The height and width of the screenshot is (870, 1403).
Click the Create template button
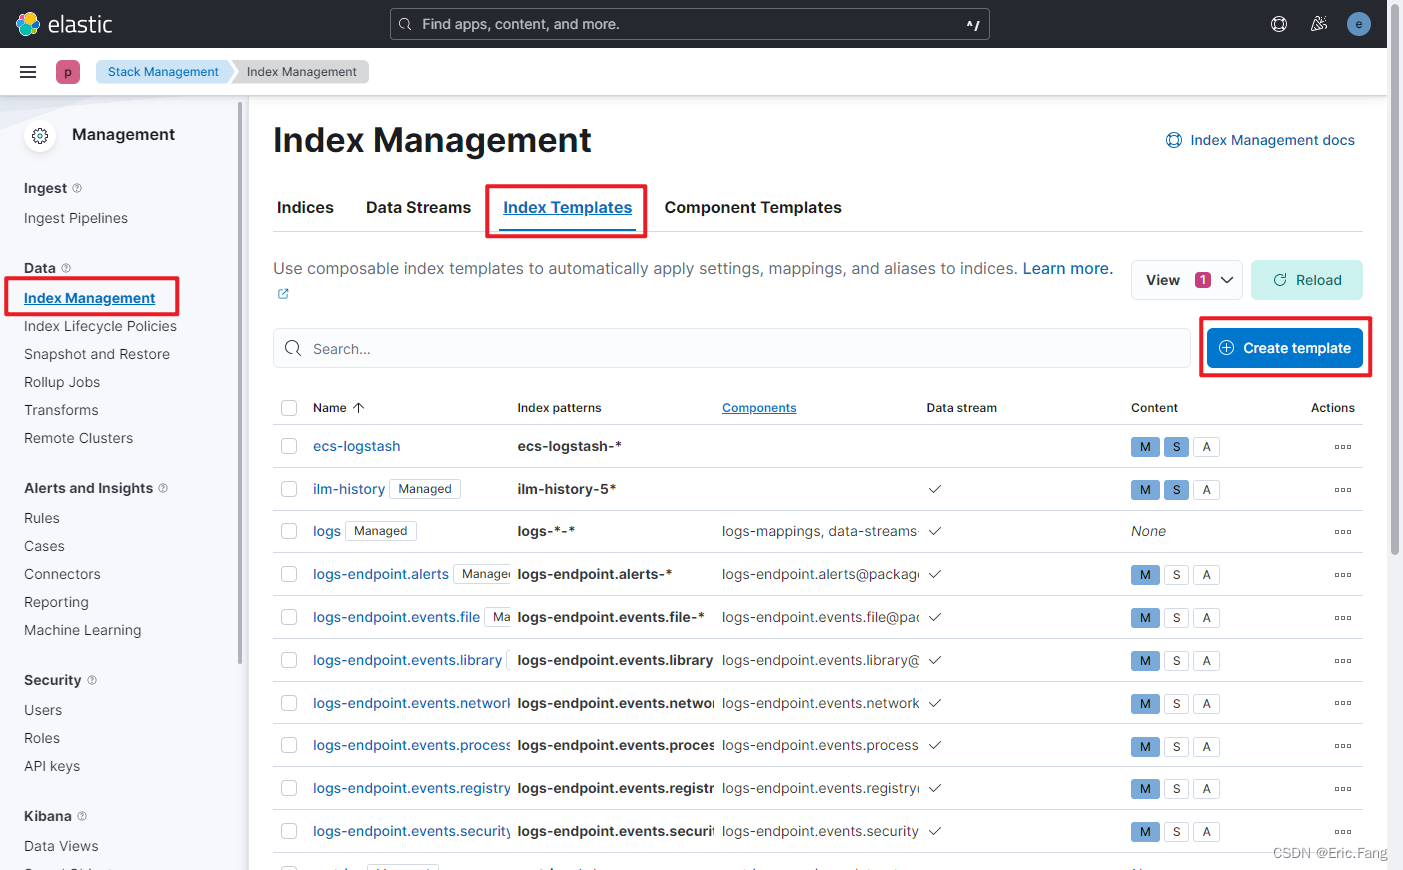click(1284, 347)
